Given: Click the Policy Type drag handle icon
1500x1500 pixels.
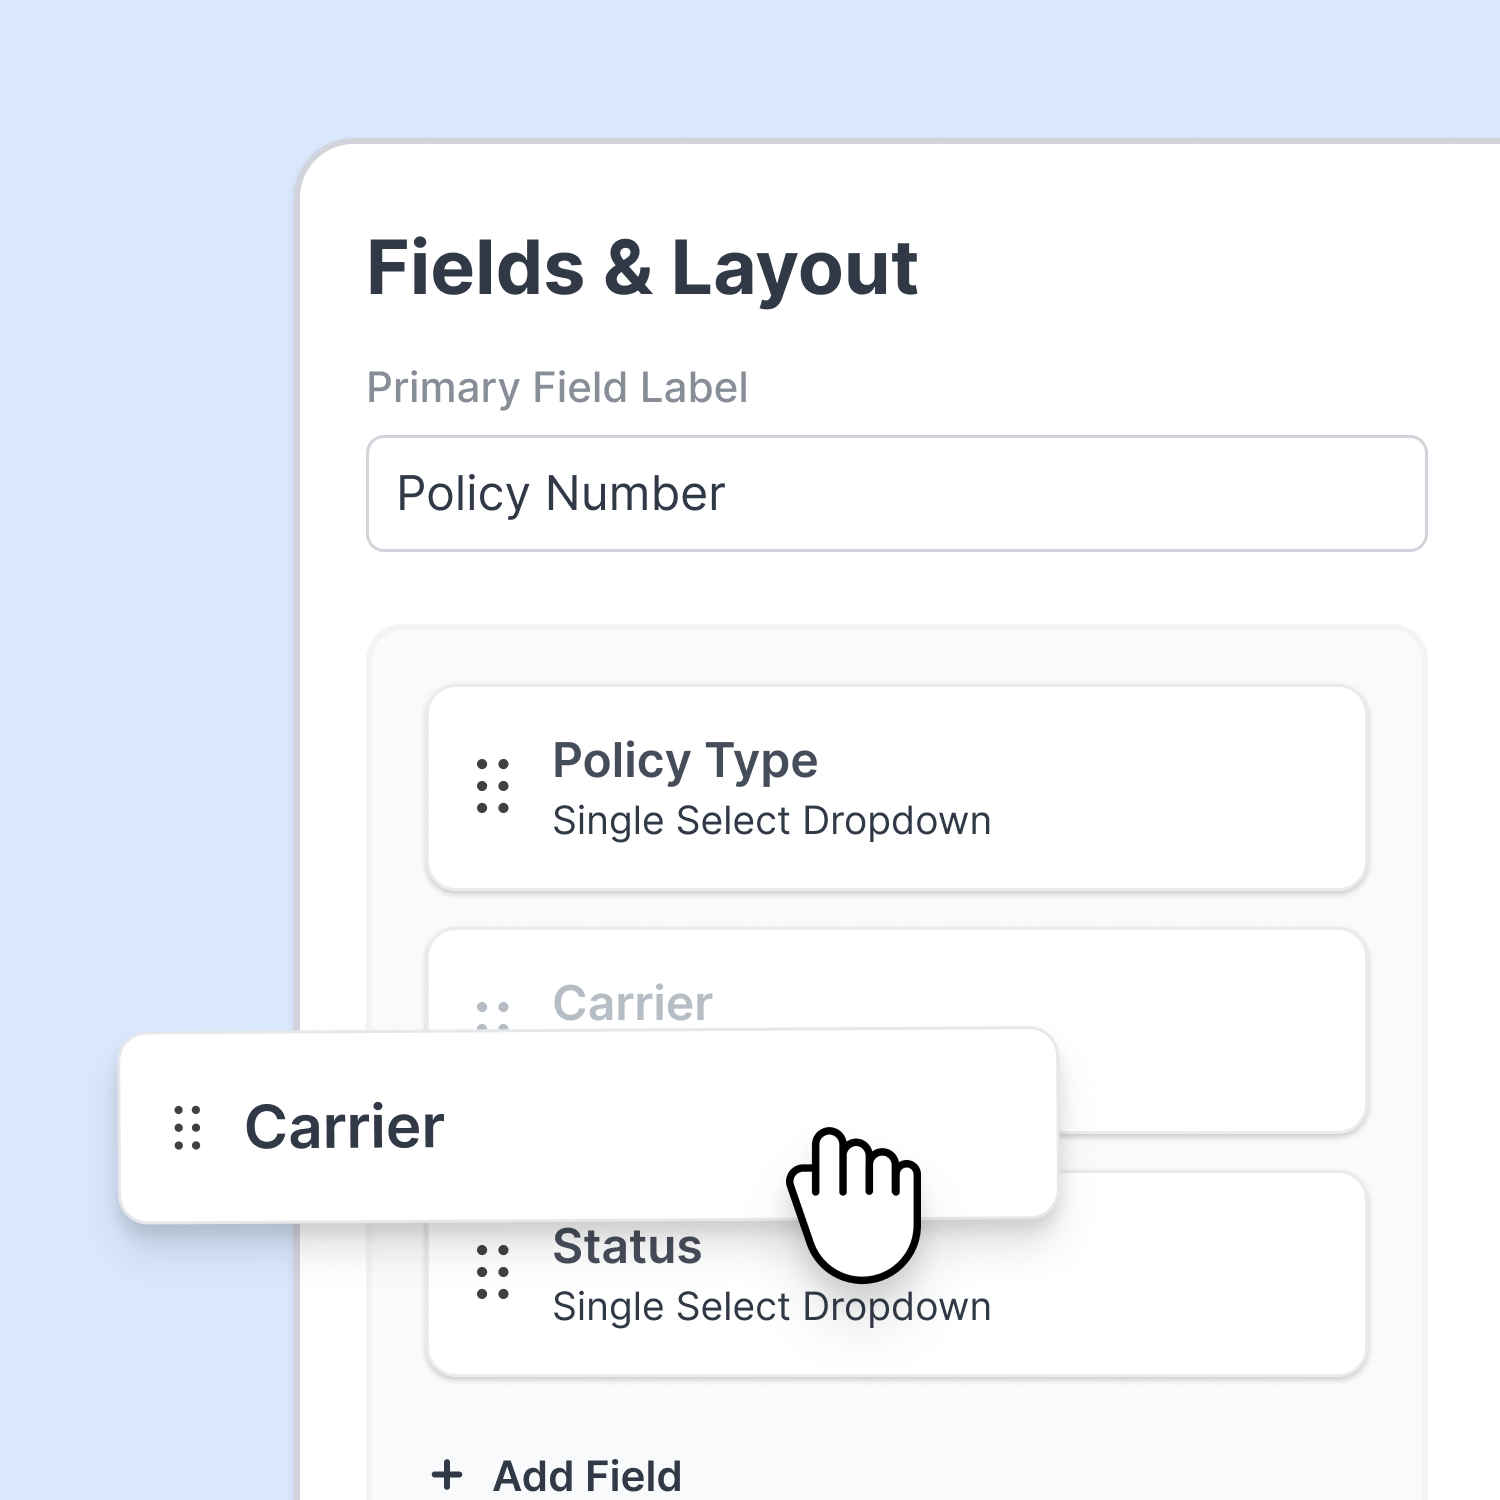Looking at the screenshot, I should click(492, 785).
